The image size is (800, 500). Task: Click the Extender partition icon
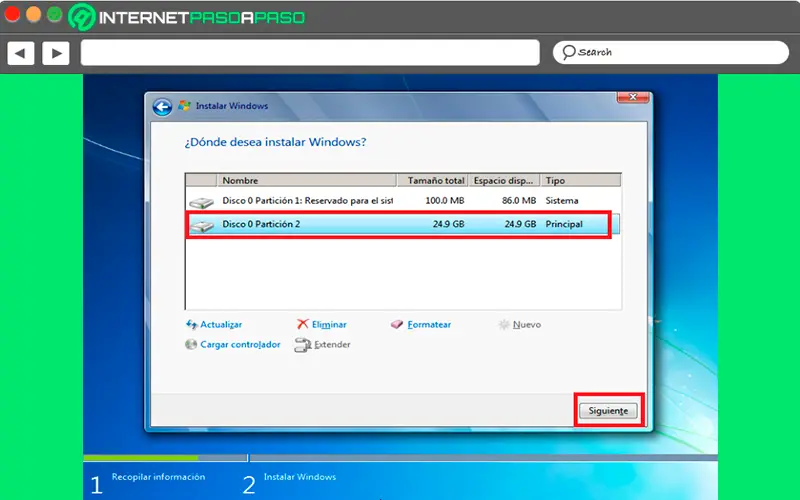pyautogui.click(x=302, y=345)
